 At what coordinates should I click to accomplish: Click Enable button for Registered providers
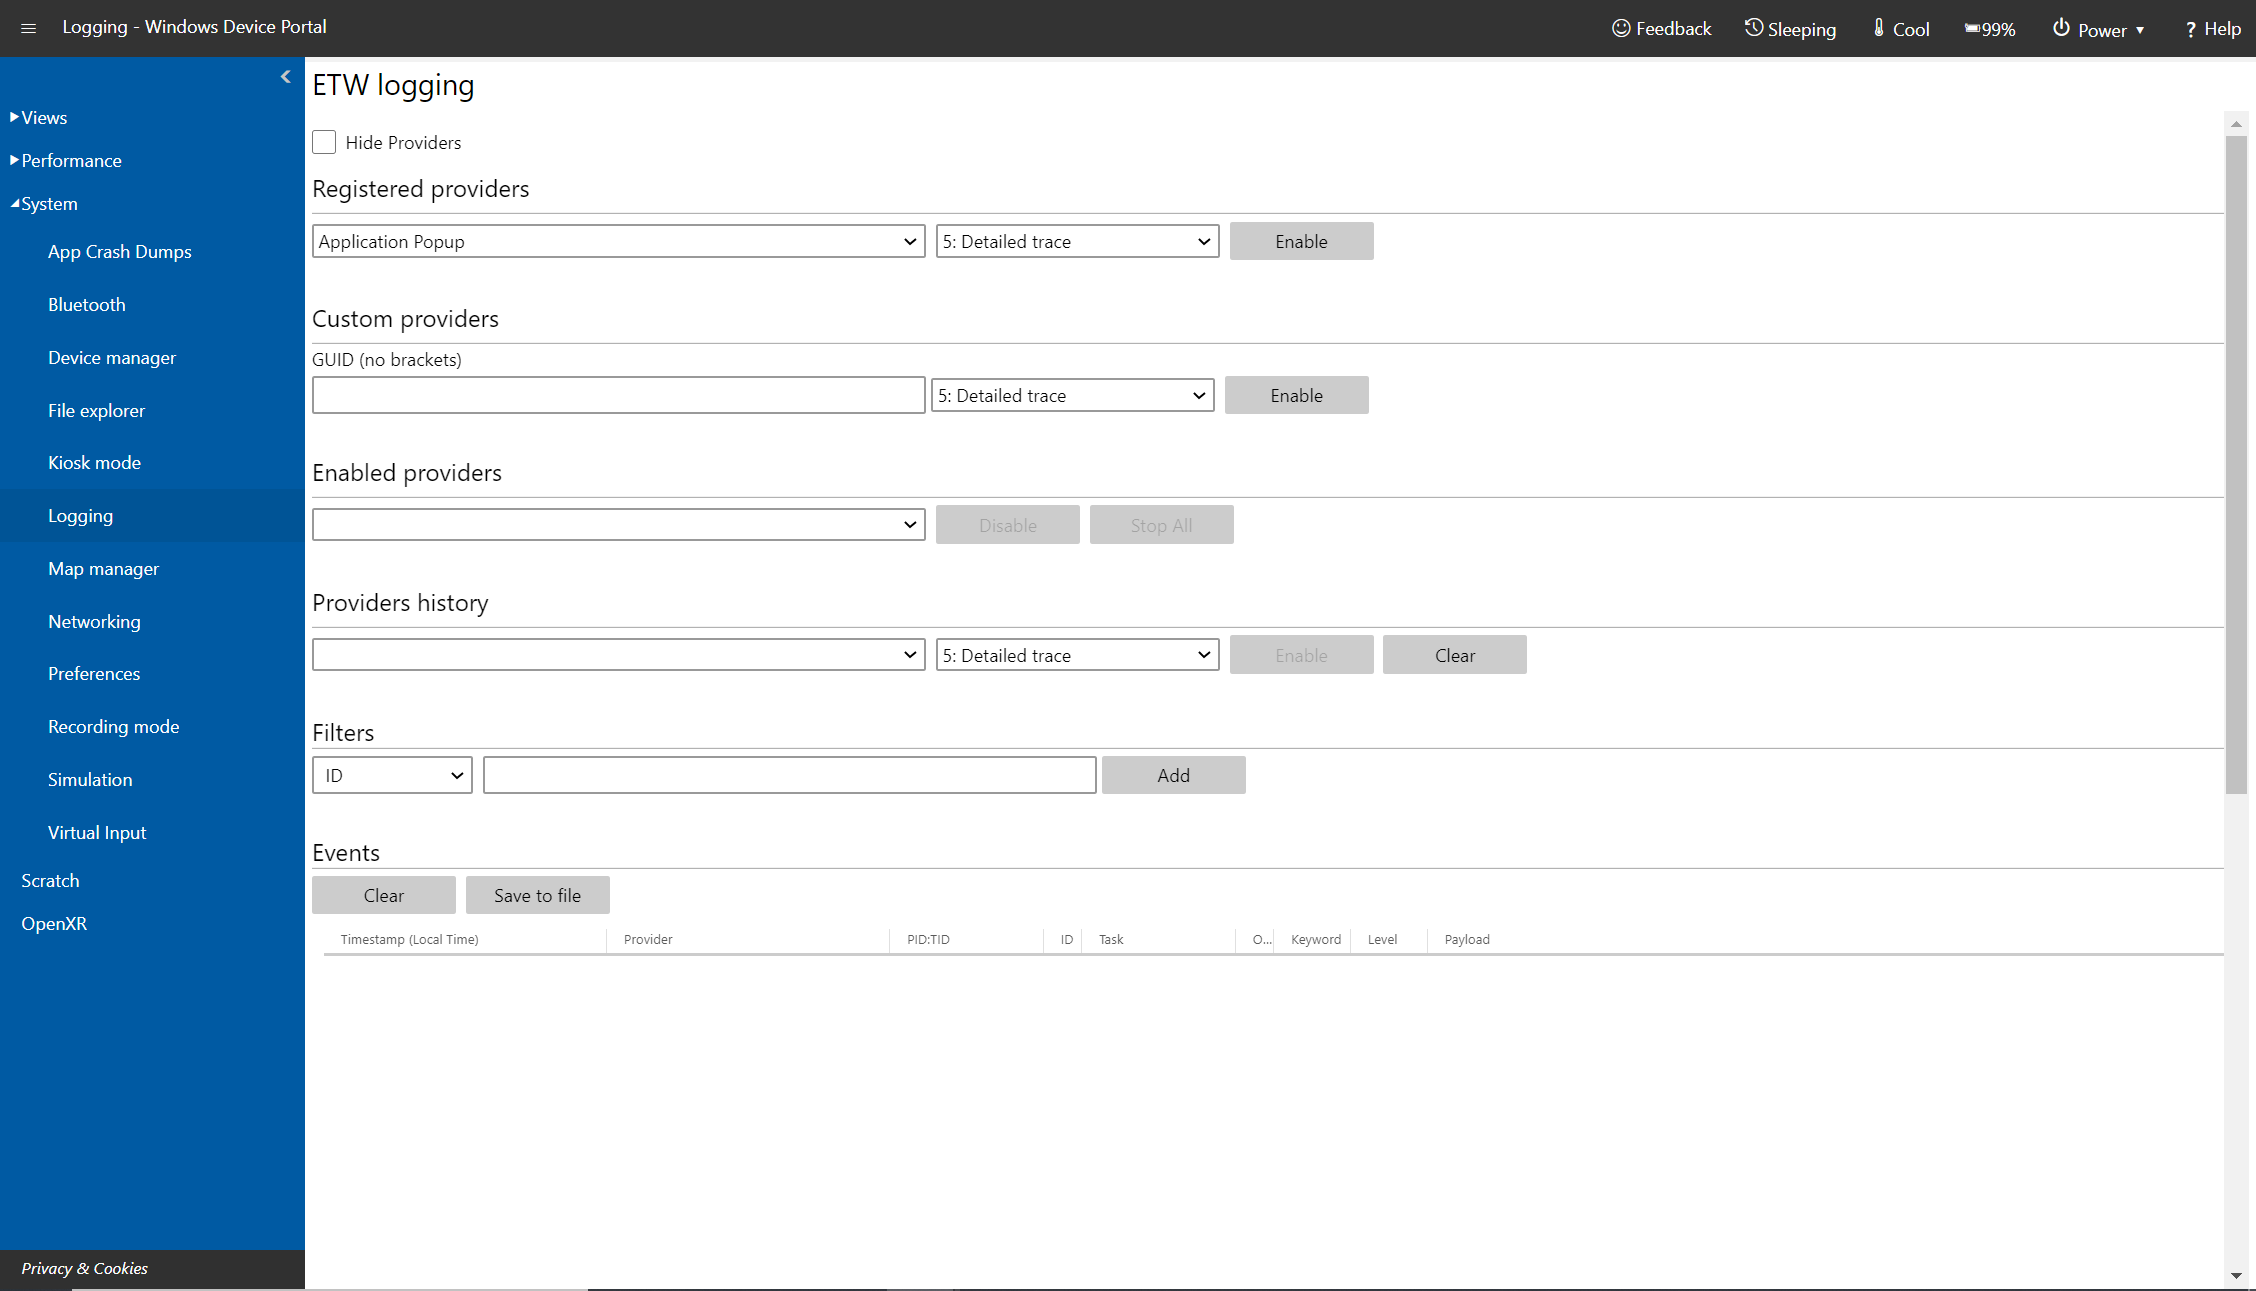[x=1300, y=240]
